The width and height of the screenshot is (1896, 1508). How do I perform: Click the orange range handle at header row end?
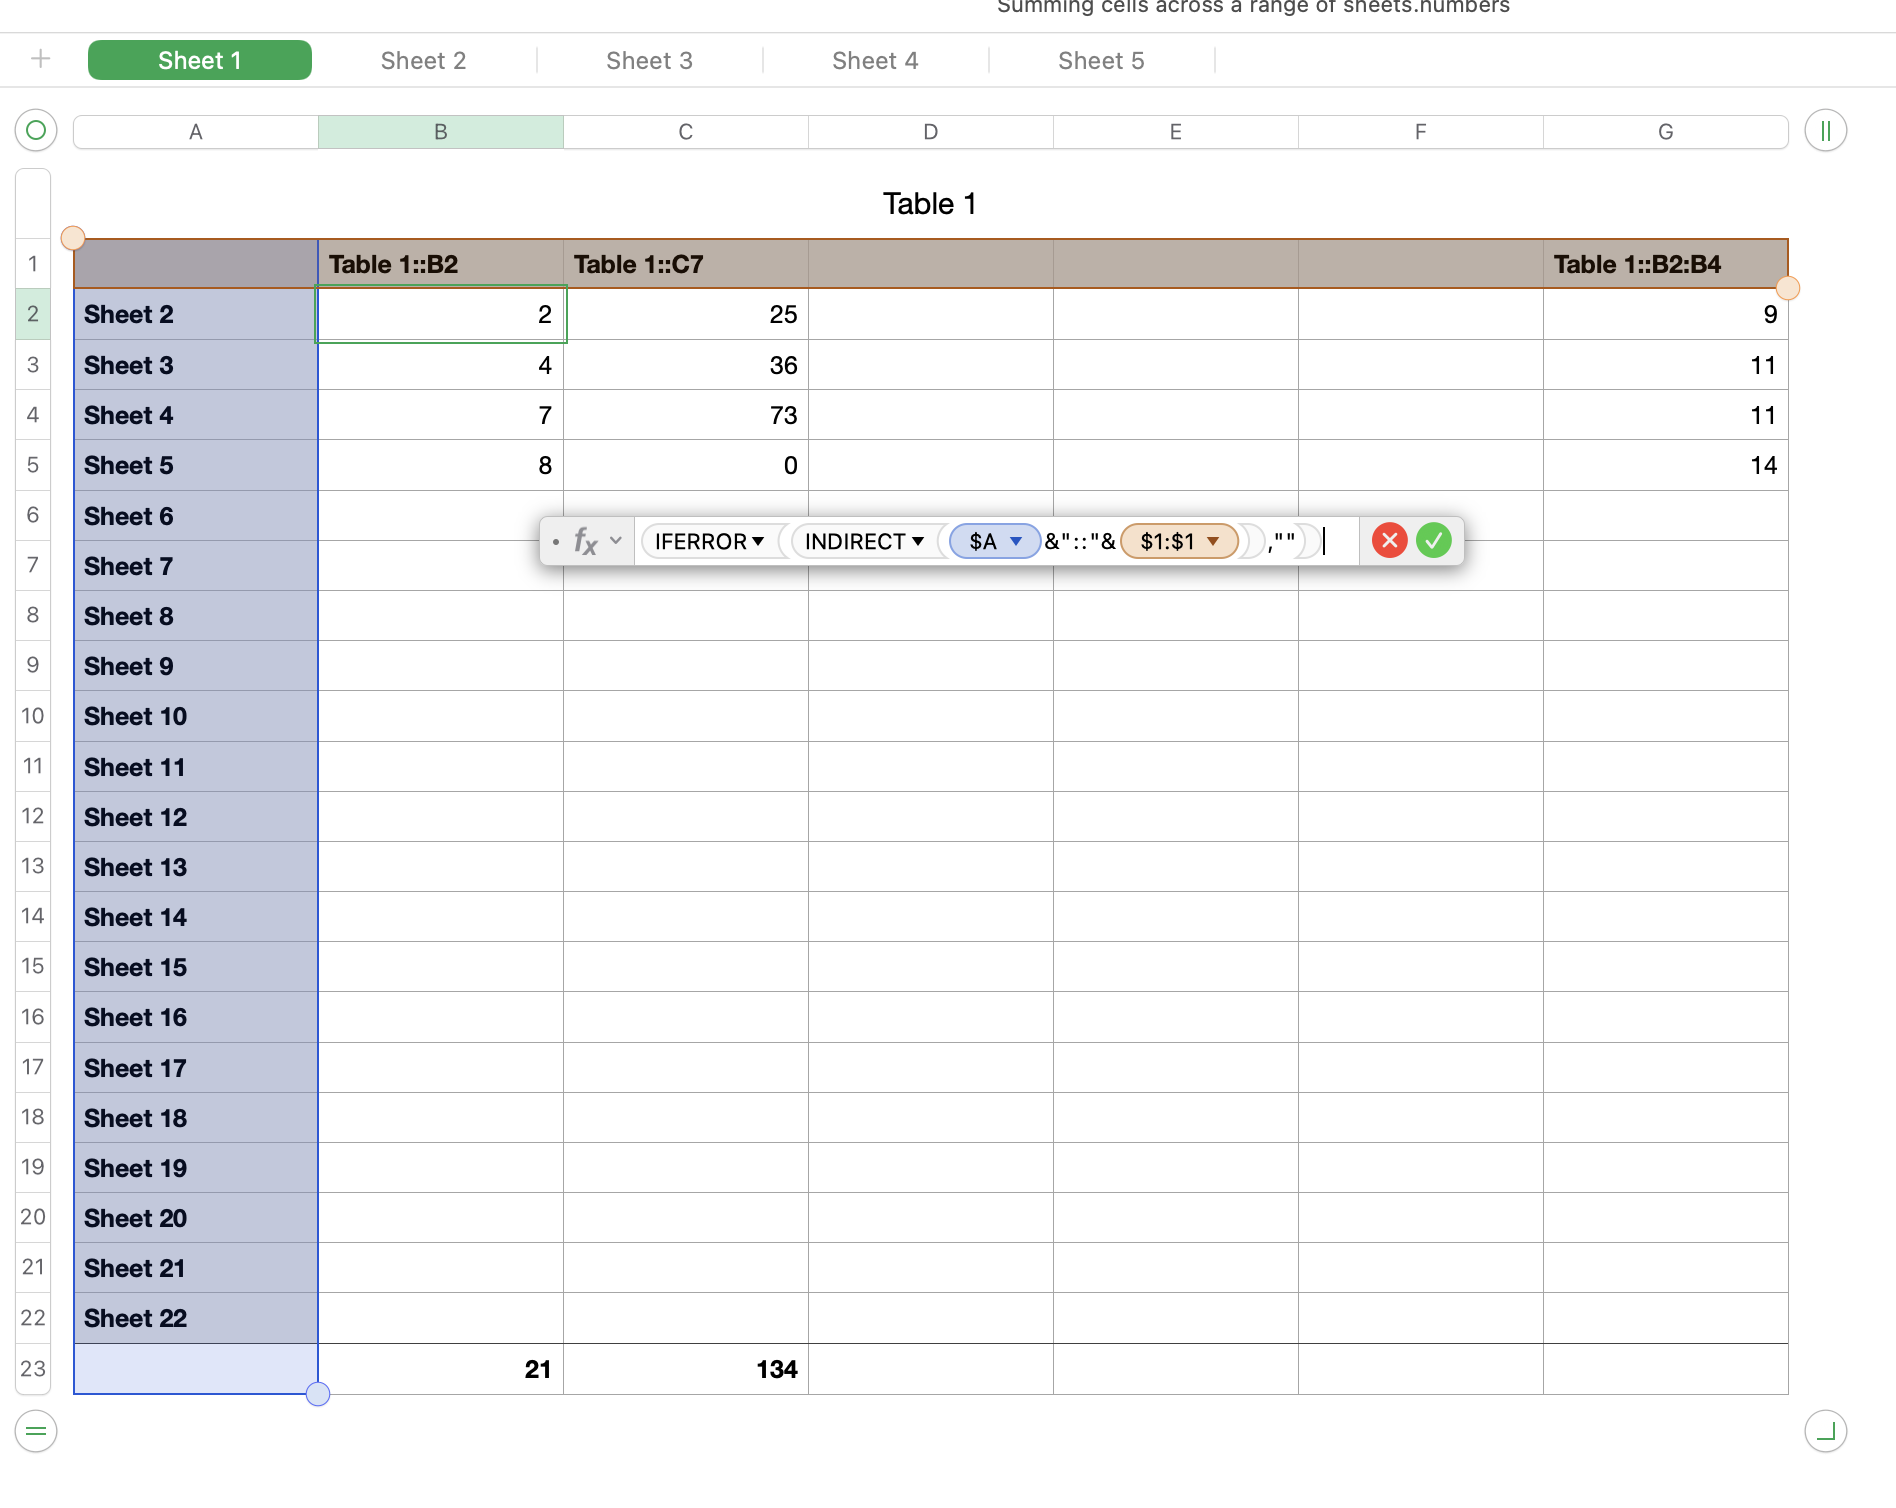tap(1788, 288)
